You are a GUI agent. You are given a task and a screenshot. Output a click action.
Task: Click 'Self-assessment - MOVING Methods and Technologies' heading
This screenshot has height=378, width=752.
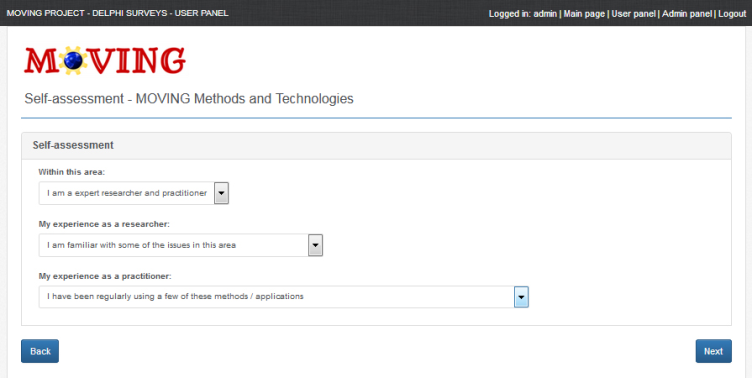click(x=189, y=99)
